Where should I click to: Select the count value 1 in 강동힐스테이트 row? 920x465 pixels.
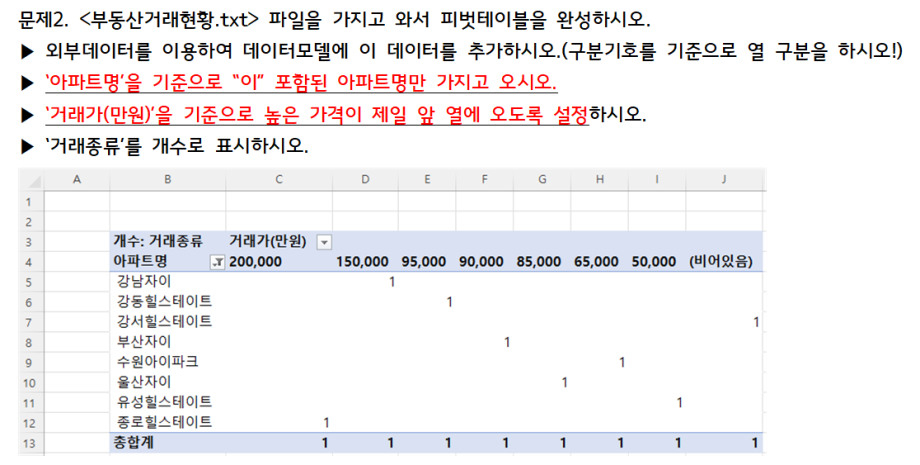click(x=449, y=302)
